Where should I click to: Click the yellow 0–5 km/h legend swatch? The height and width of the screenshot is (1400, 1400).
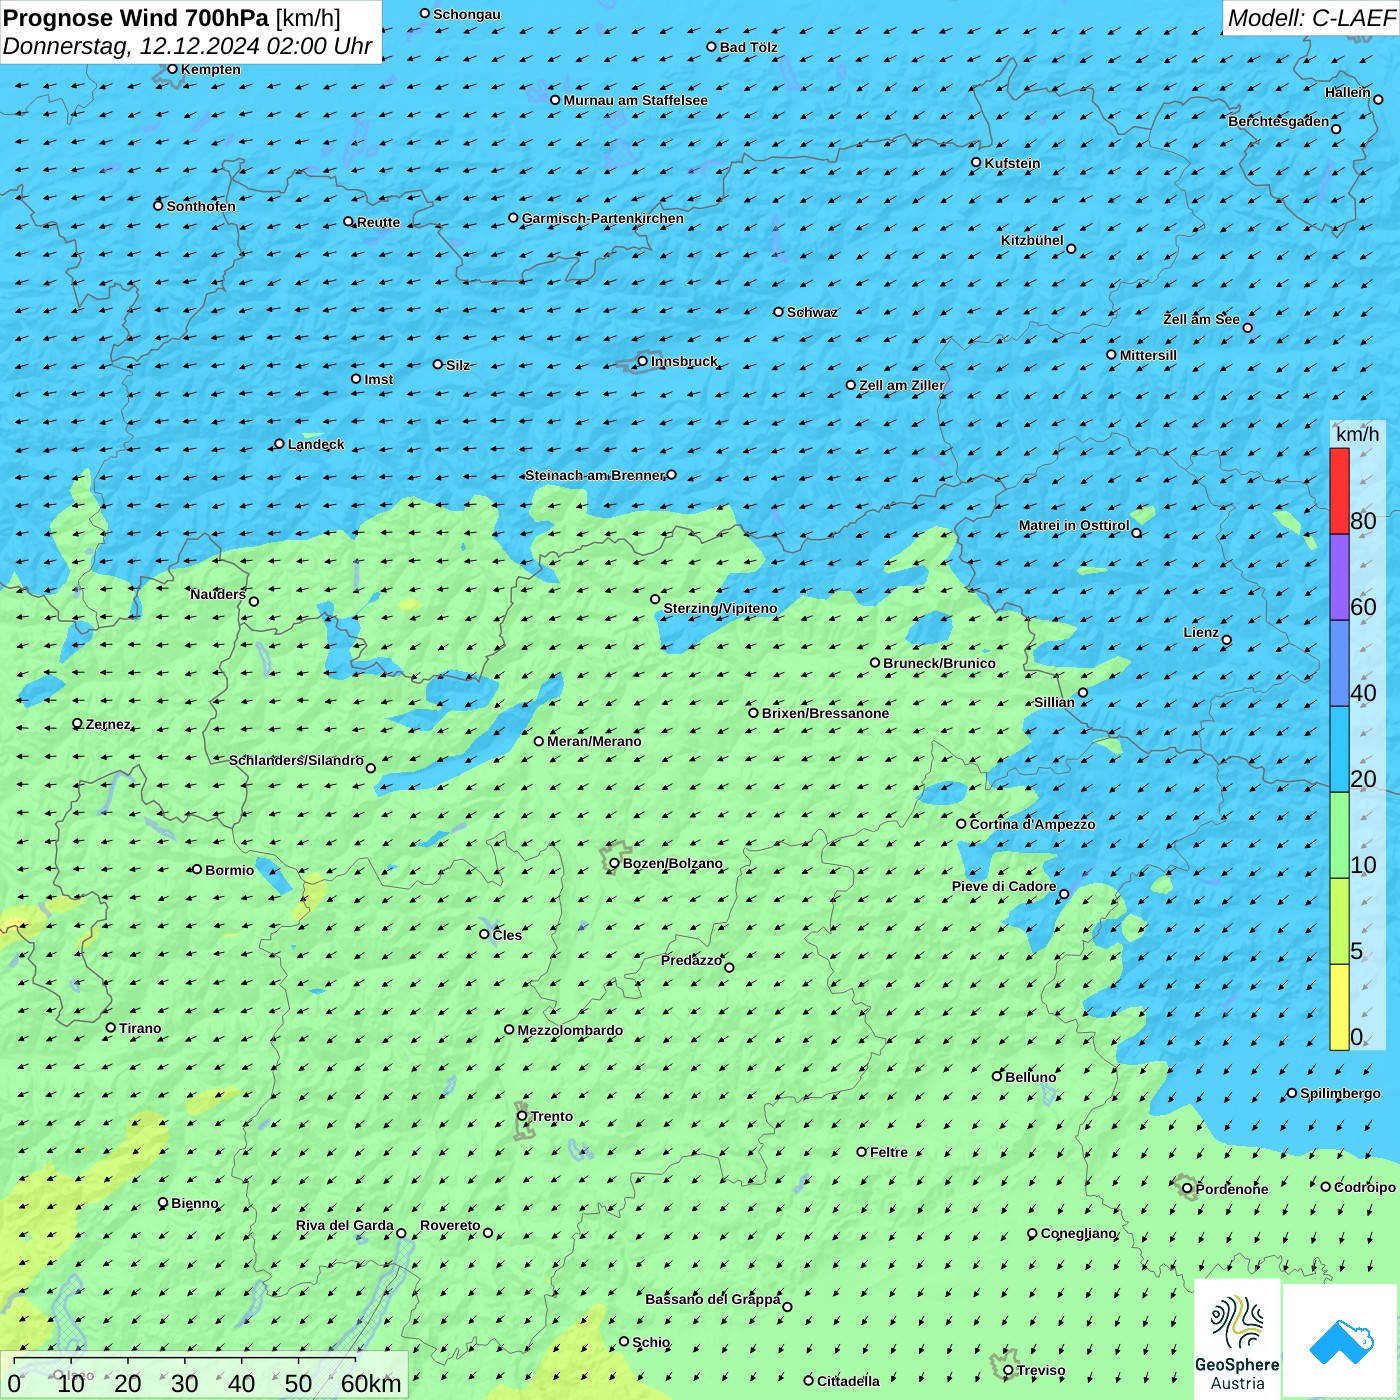tap(1339, 1006)
